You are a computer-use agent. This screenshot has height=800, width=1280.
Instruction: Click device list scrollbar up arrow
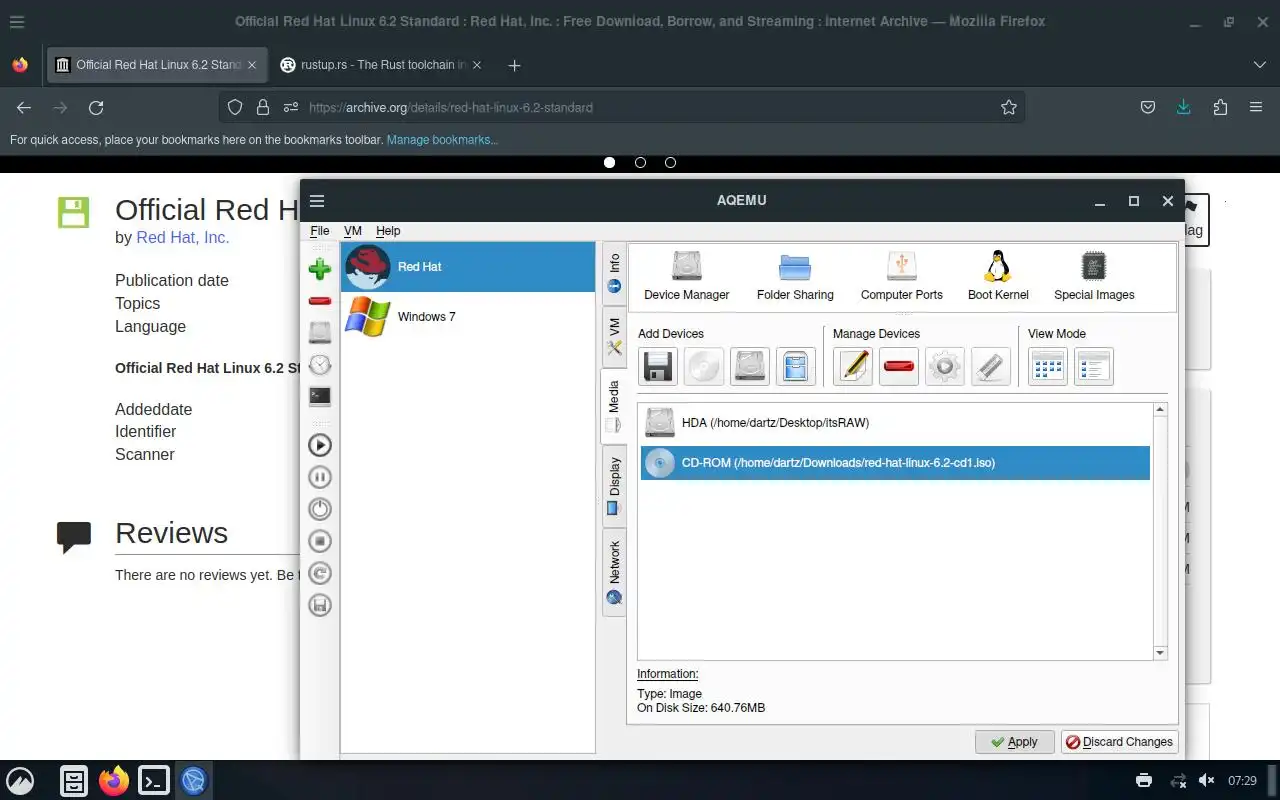(x=1160, y=409)
